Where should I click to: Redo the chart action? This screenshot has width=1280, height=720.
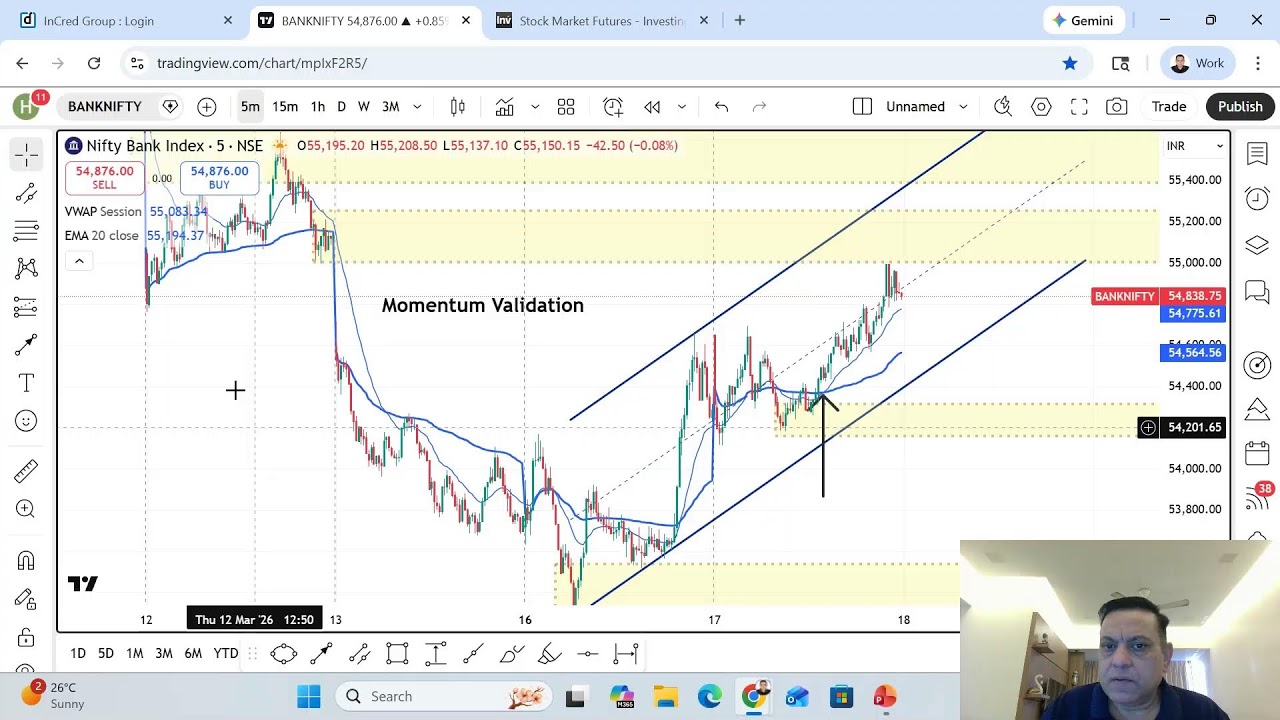click(x=759, y=107)
